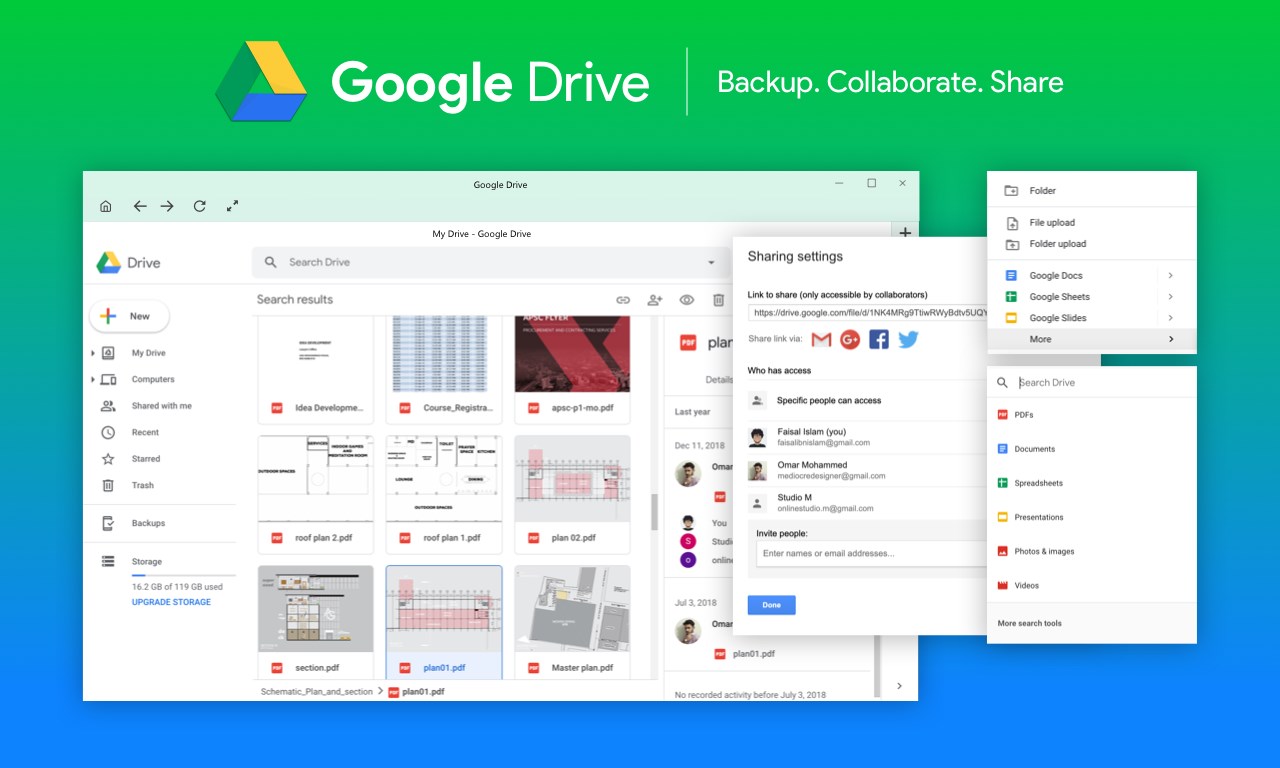Viewport: 1280px width, 768px height.
Task: Reload the page with refresh icon
Action: (199, 206)
